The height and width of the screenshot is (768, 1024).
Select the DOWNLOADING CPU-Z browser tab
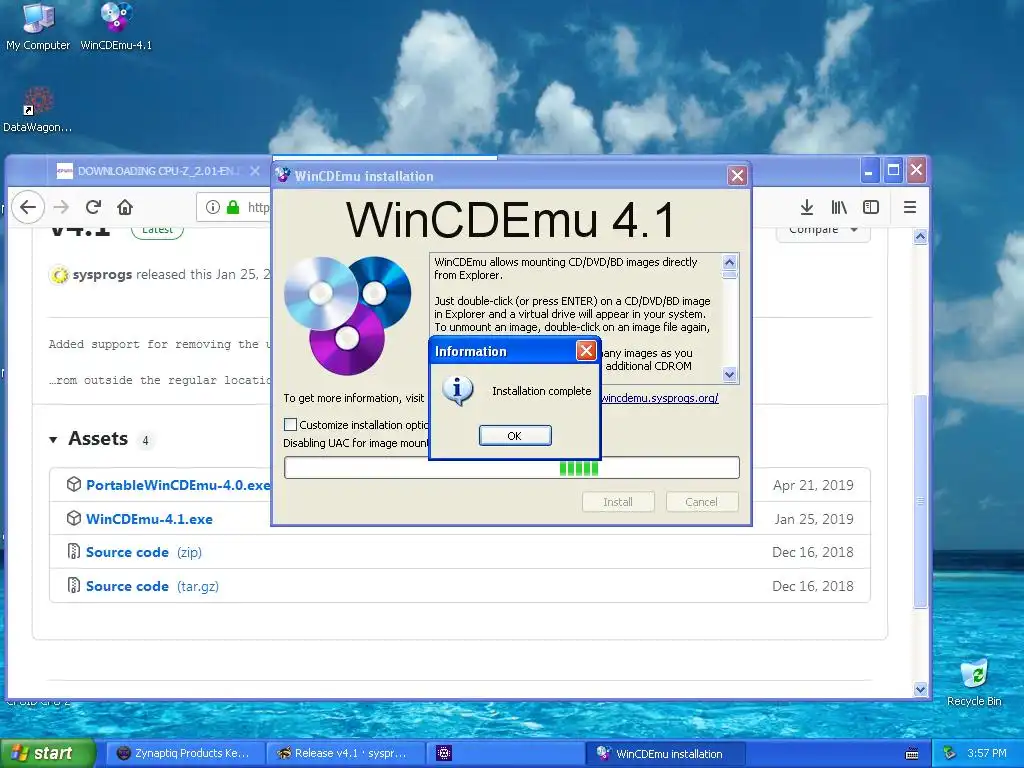click(157, 171)
